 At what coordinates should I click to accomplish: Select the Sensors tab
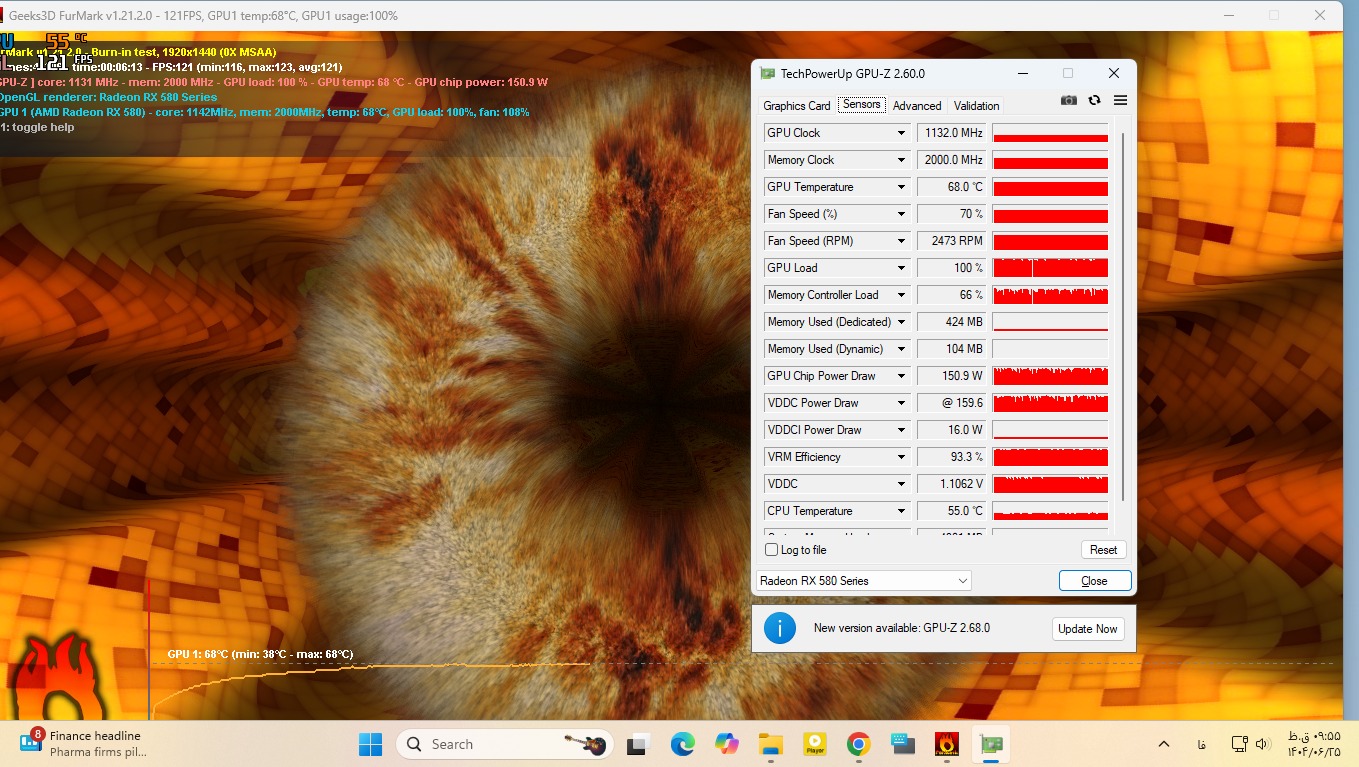(x=861, y=105)
